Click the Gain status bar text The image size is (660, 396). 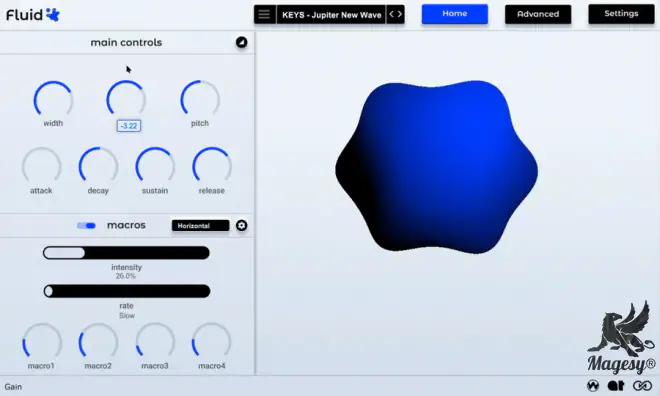tap(13, 387)
